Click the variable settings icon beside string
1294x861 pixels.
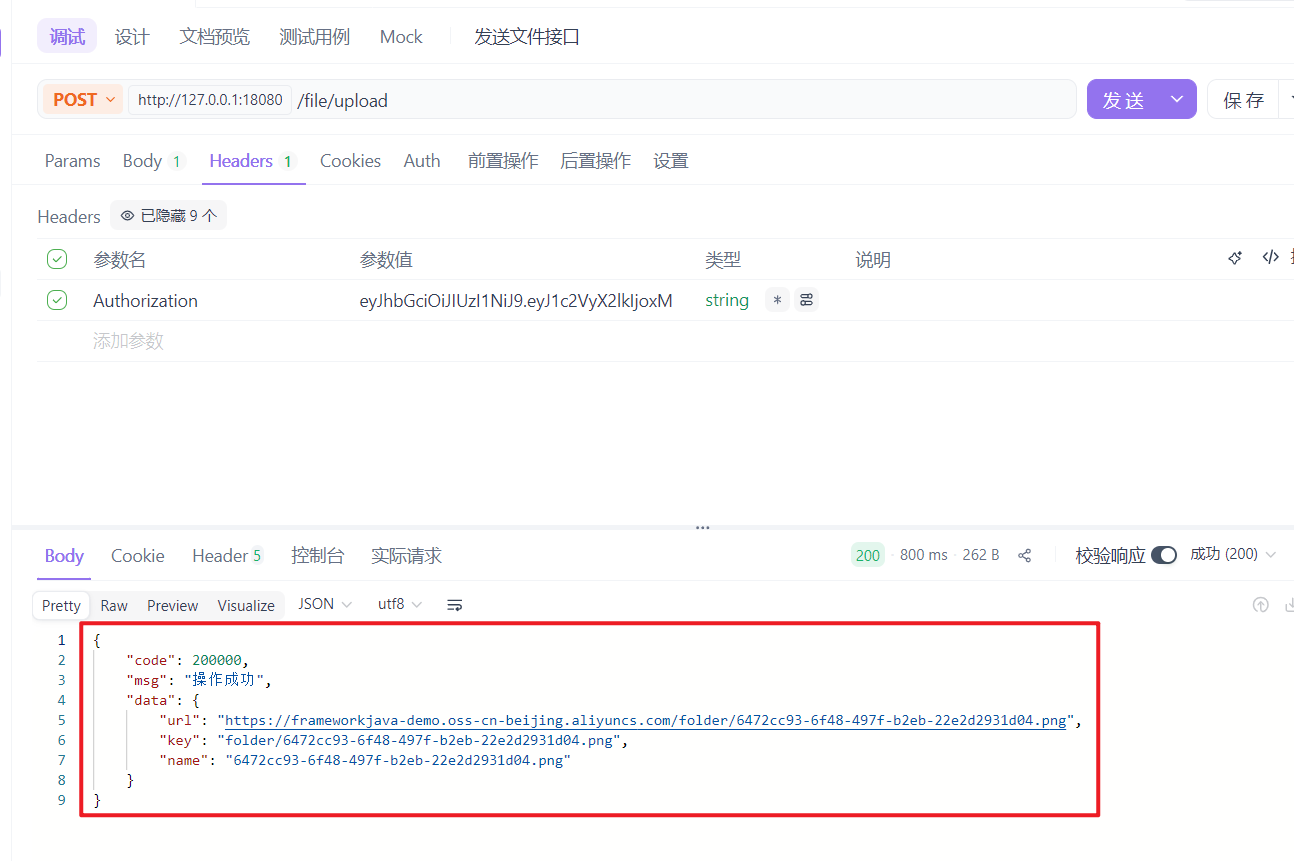807,300
